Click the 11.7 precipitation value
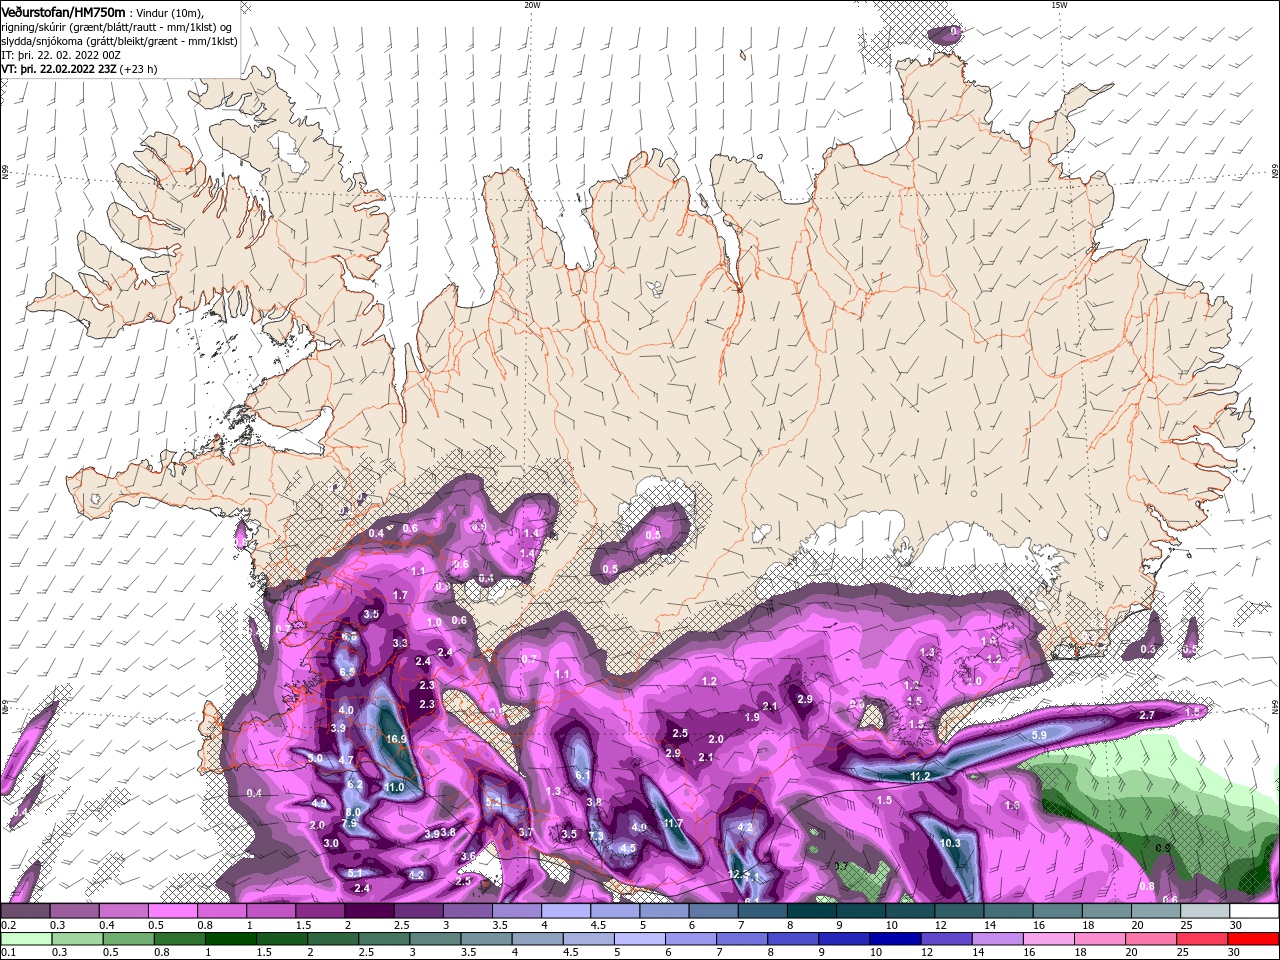1280x960 pixels. [x=673, y=823]
